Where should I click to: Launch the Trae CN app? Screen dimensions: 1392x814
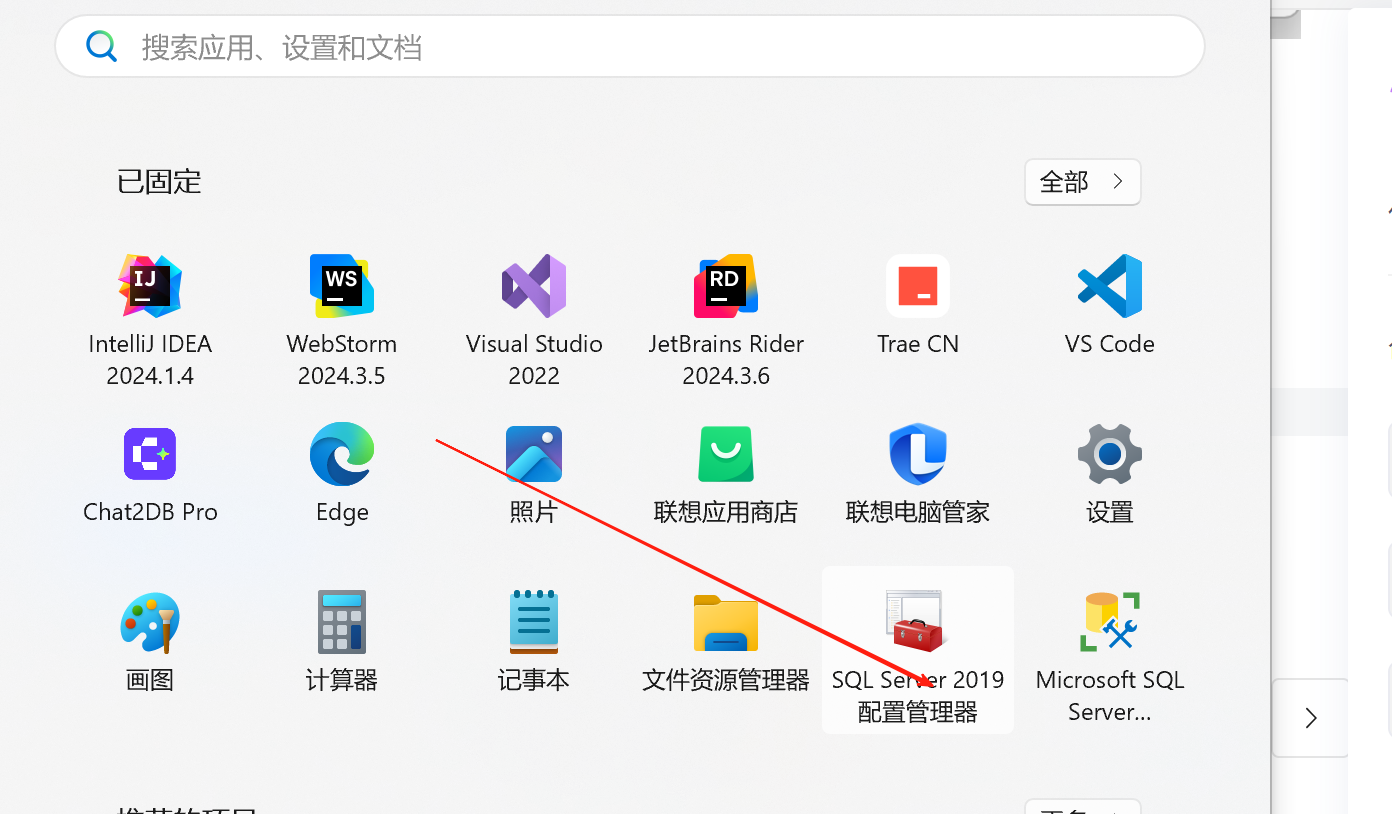[918, 305]
